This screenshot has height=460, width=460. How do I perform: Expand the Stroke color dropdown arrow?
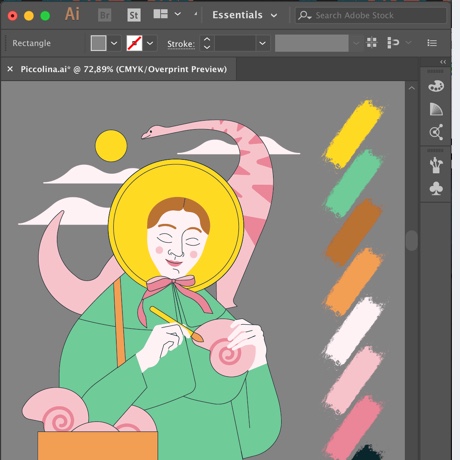click(x=150, y=43)
